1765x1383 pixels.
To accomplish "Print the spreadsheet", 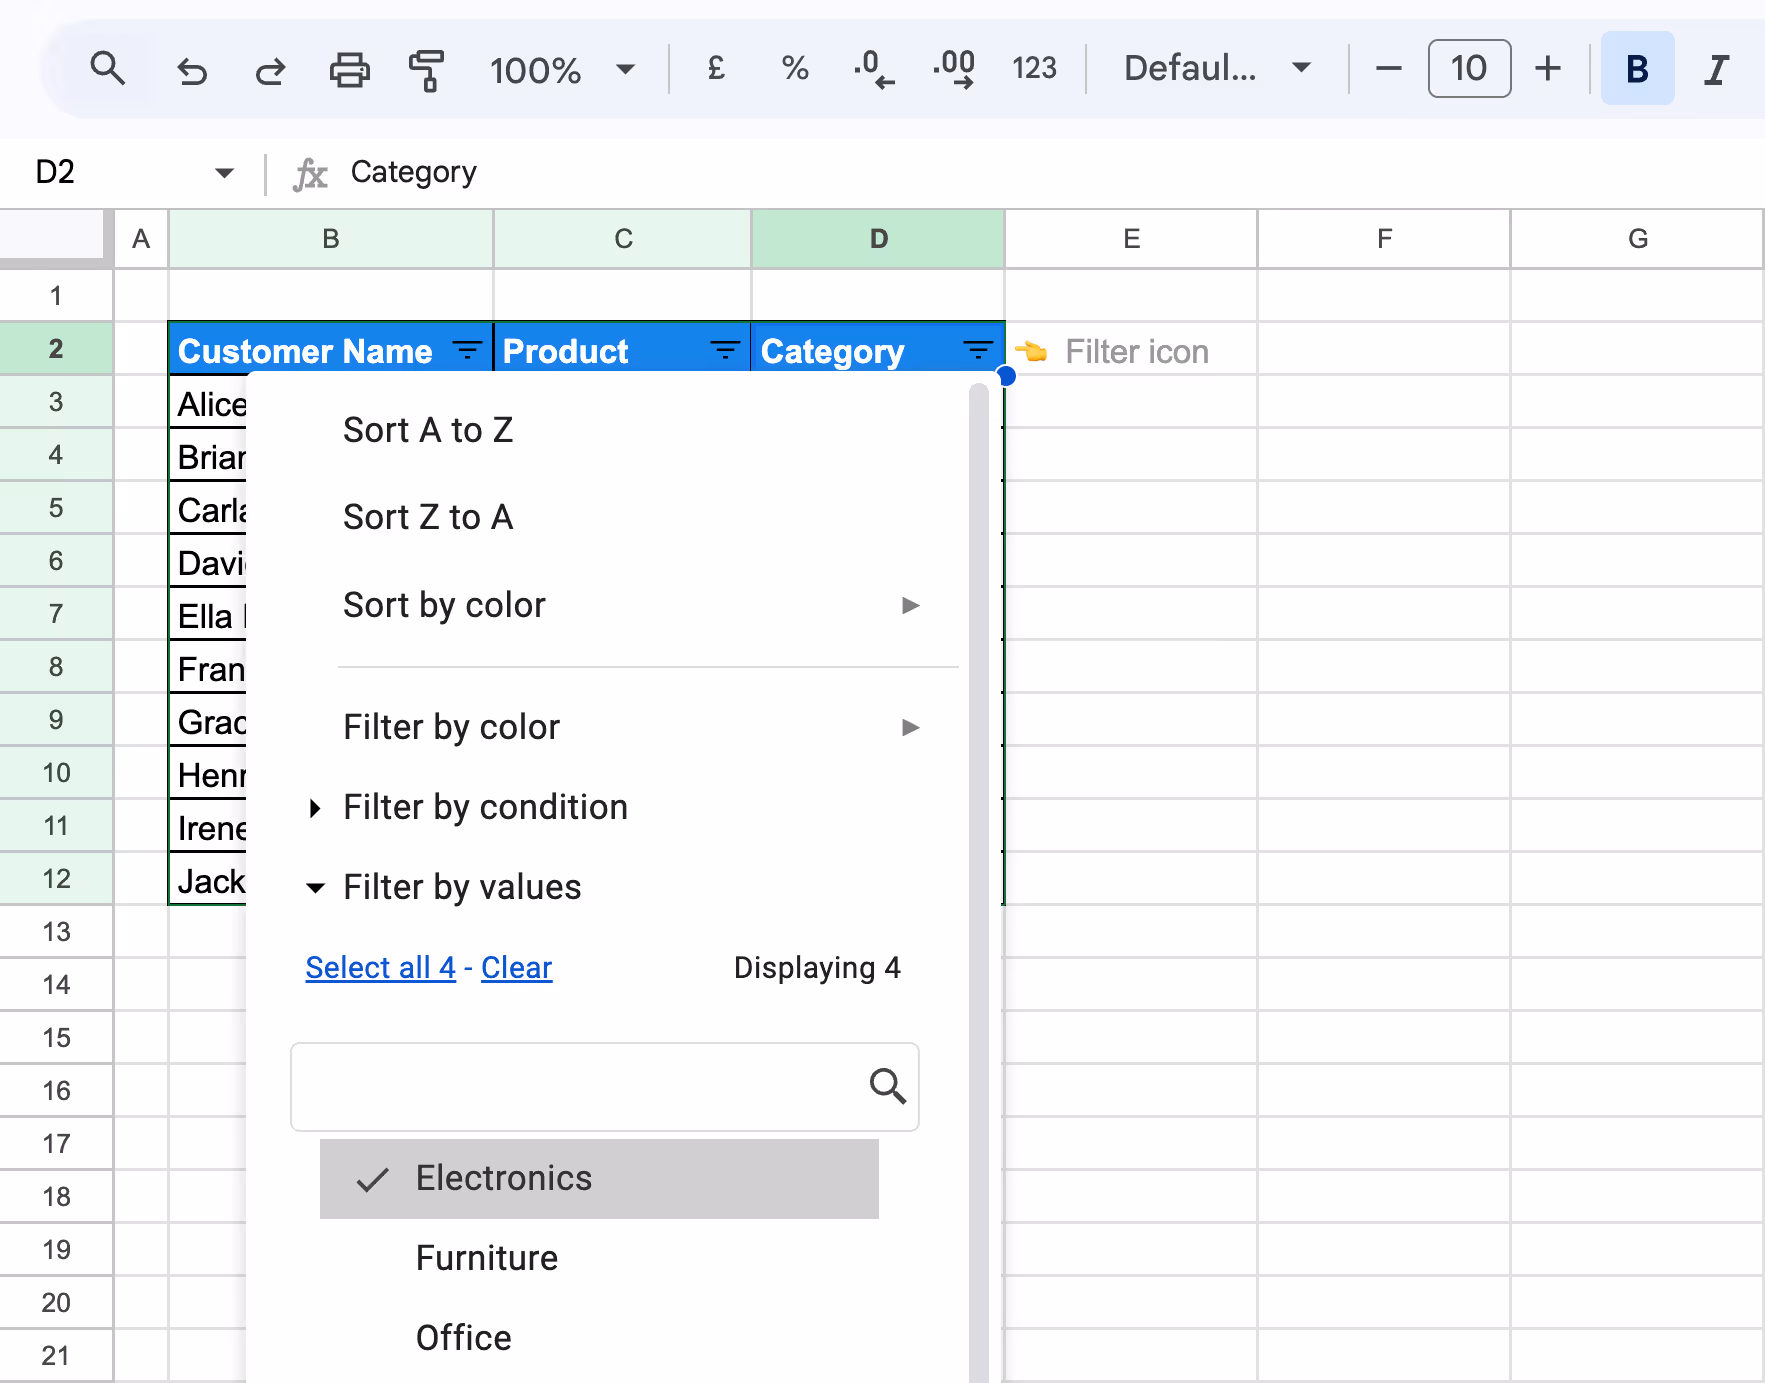I will [x=348, y=68].
